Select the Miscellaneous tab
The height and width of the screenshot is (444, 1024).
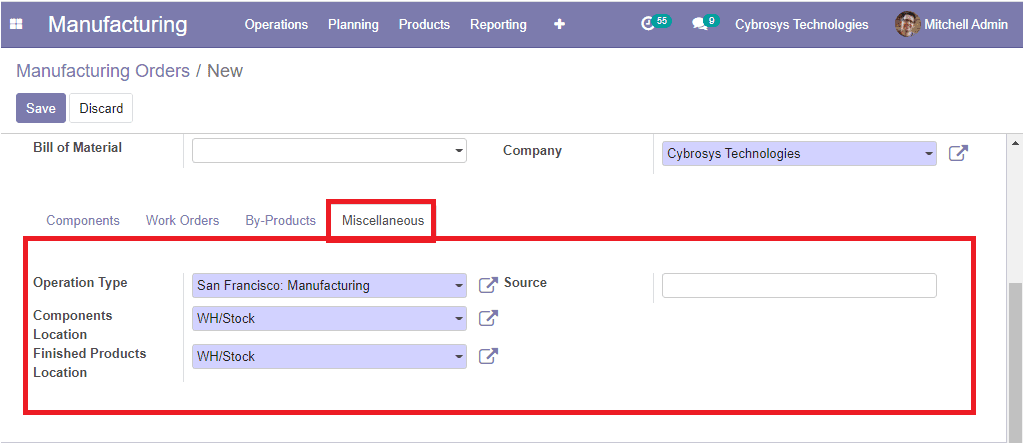click(x=383, y=220)
